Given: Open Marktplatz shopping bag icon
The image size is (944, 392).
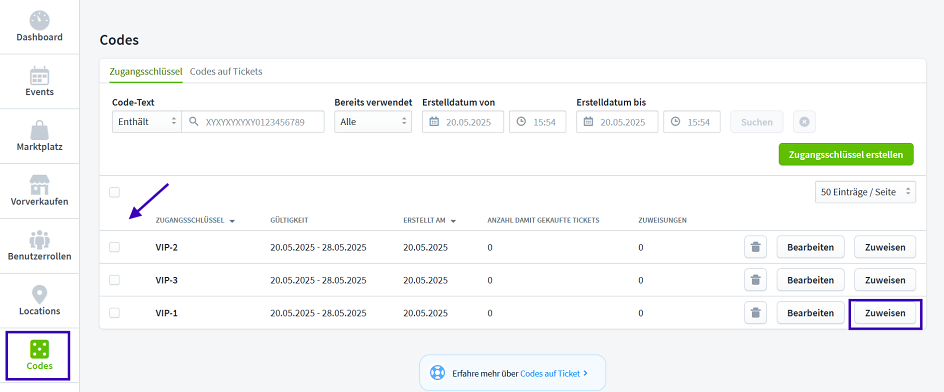Looking at the screenshot, I should click(39, 130).
